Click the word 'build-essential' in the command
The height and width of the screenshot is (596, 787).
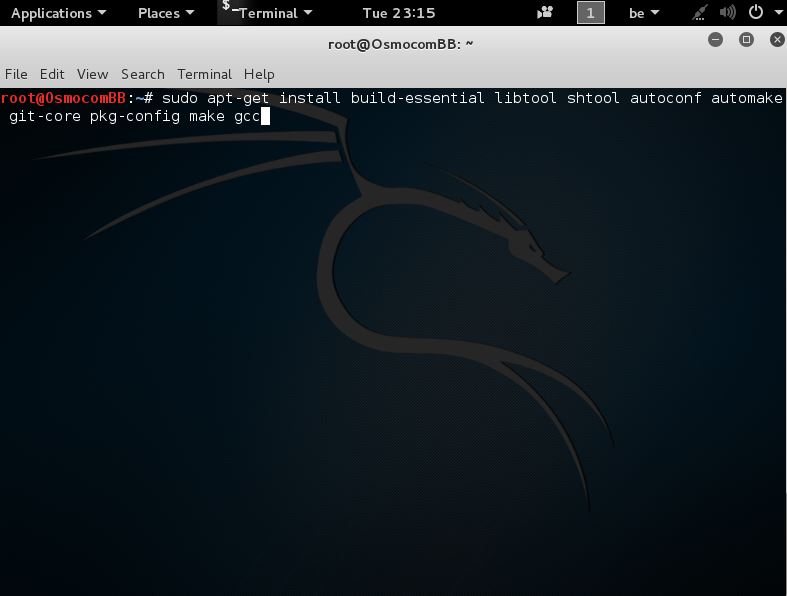point(418,98)
